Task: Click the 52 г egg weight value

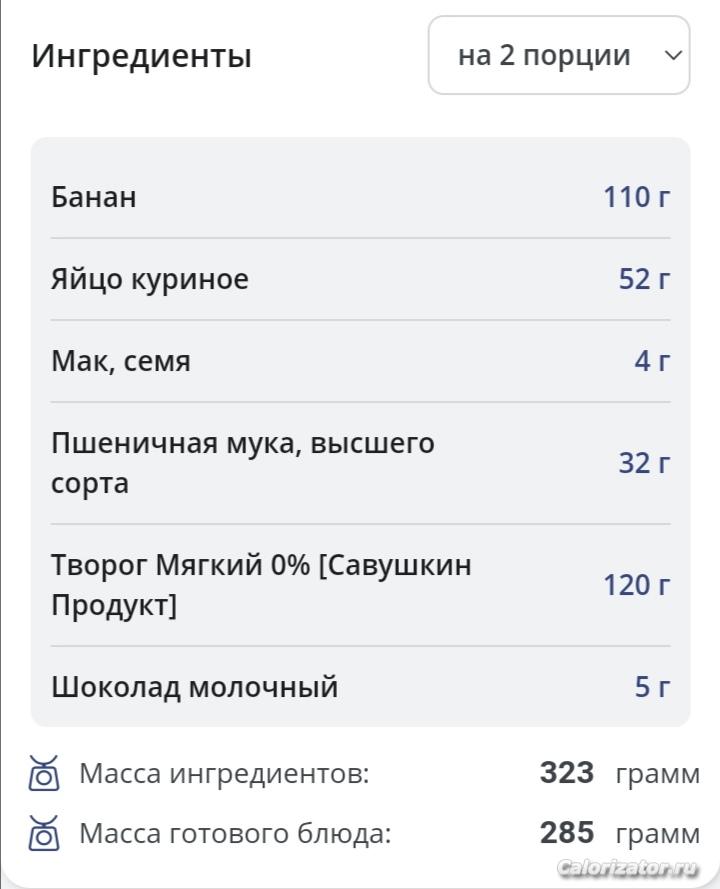Action: pyautogui.click(x=644, y=279)
